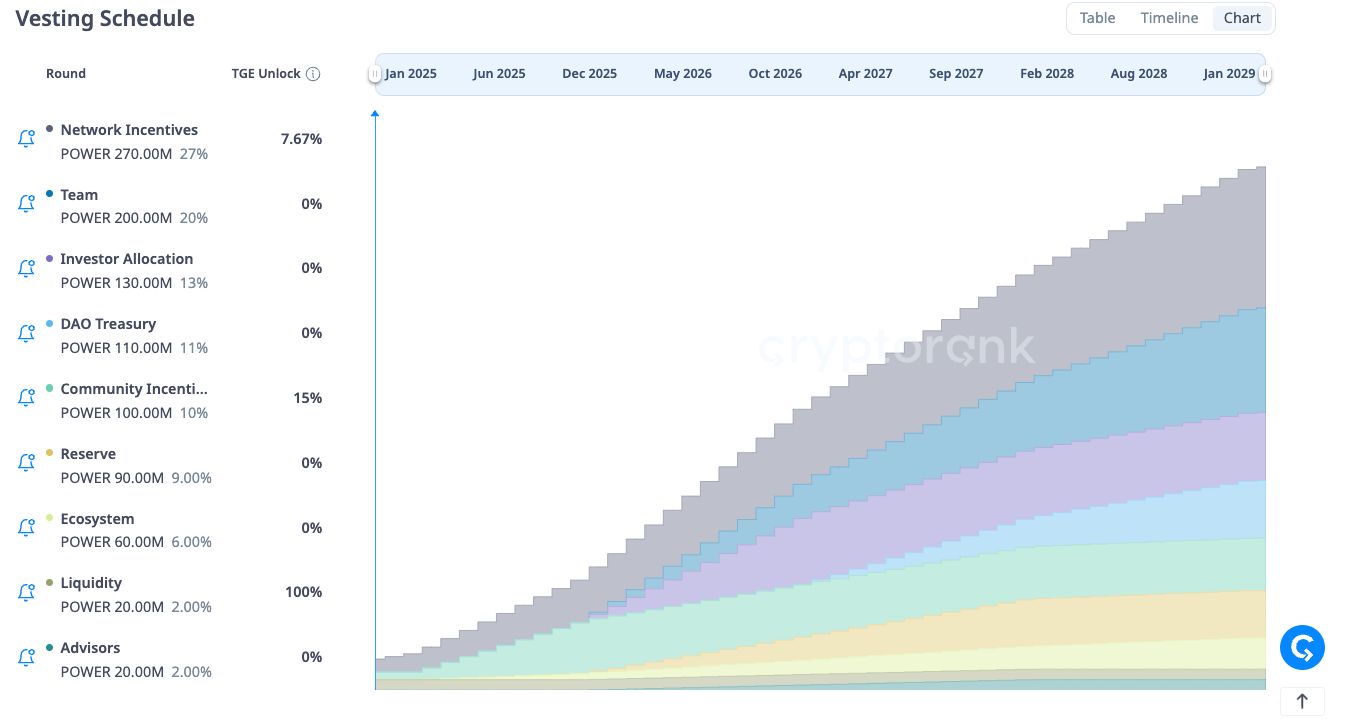1346x720 pixels.
Task: Click the Advisors round label
Action: (90, 648)
